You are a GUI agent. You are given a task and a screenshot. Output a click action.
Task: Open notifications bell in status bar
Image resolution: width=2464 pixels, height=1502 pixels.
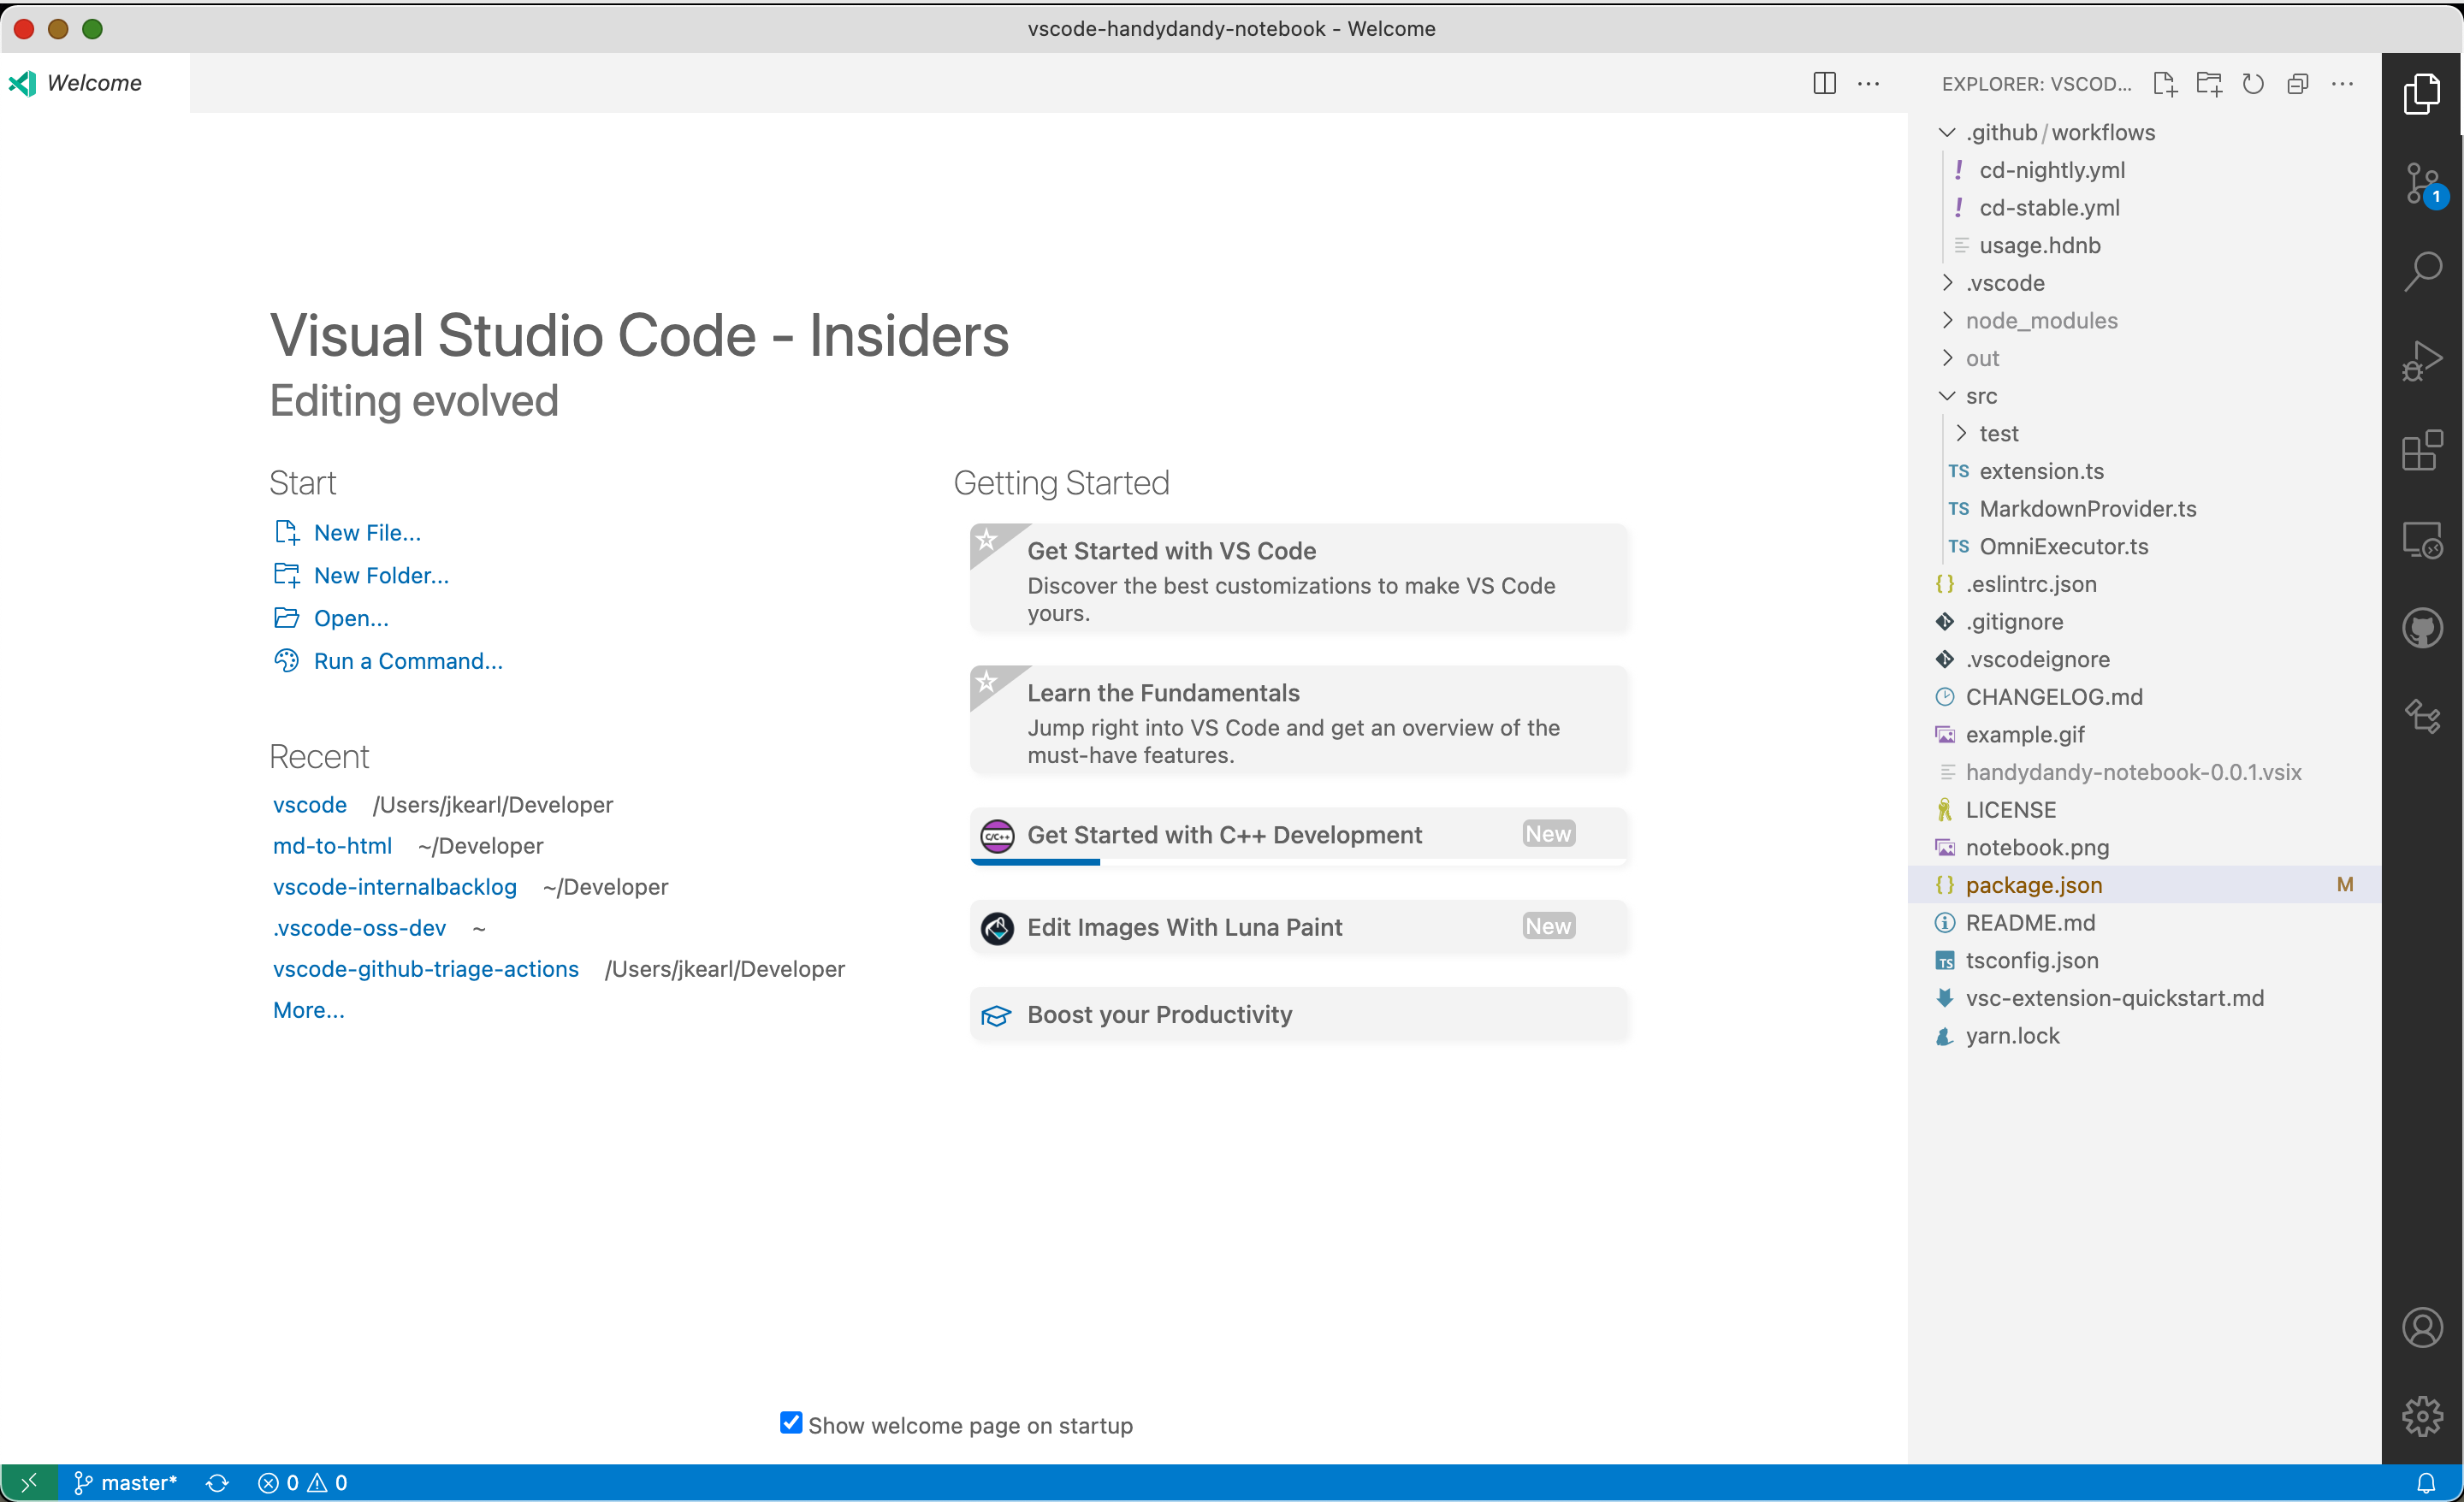(x=2426, y=1483)
